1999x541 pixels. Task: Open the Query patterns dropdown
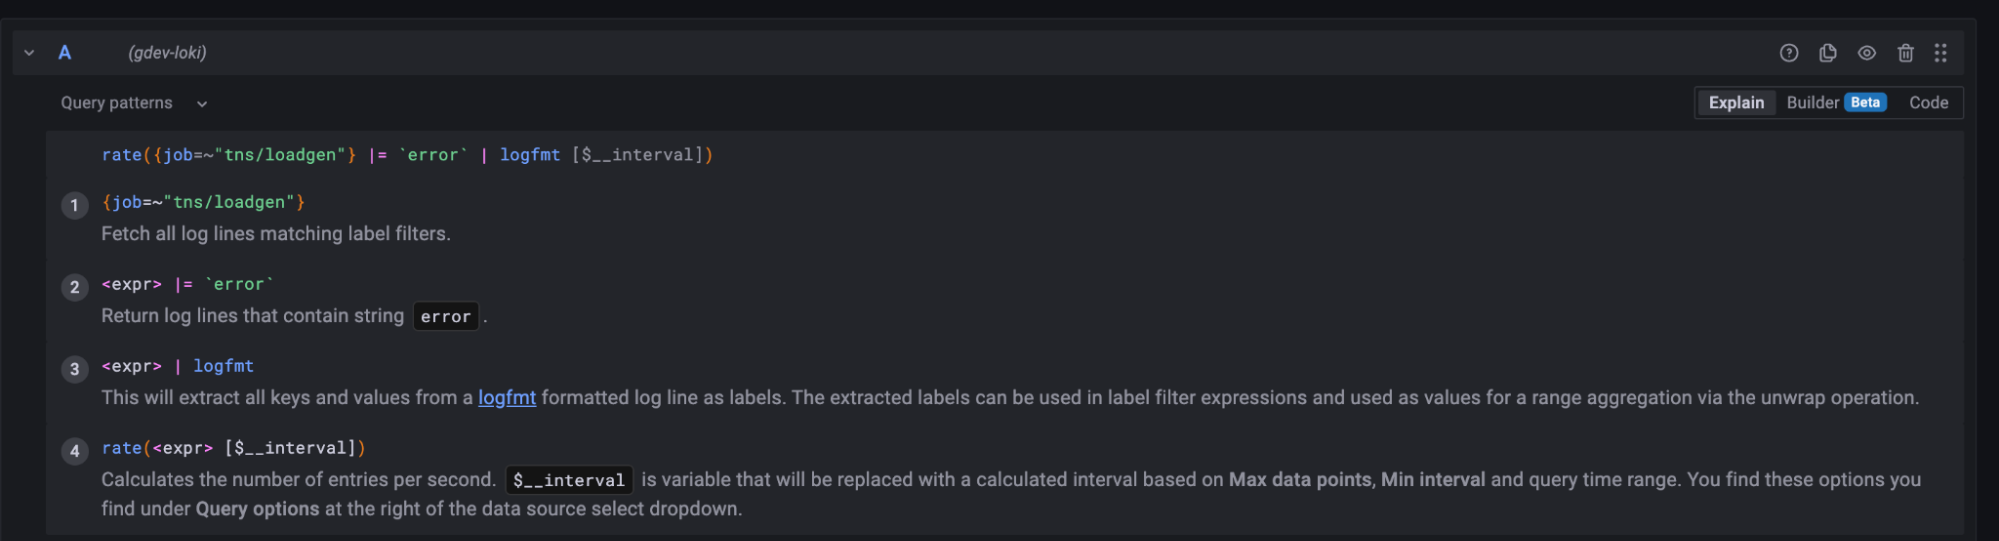[134, 103]
